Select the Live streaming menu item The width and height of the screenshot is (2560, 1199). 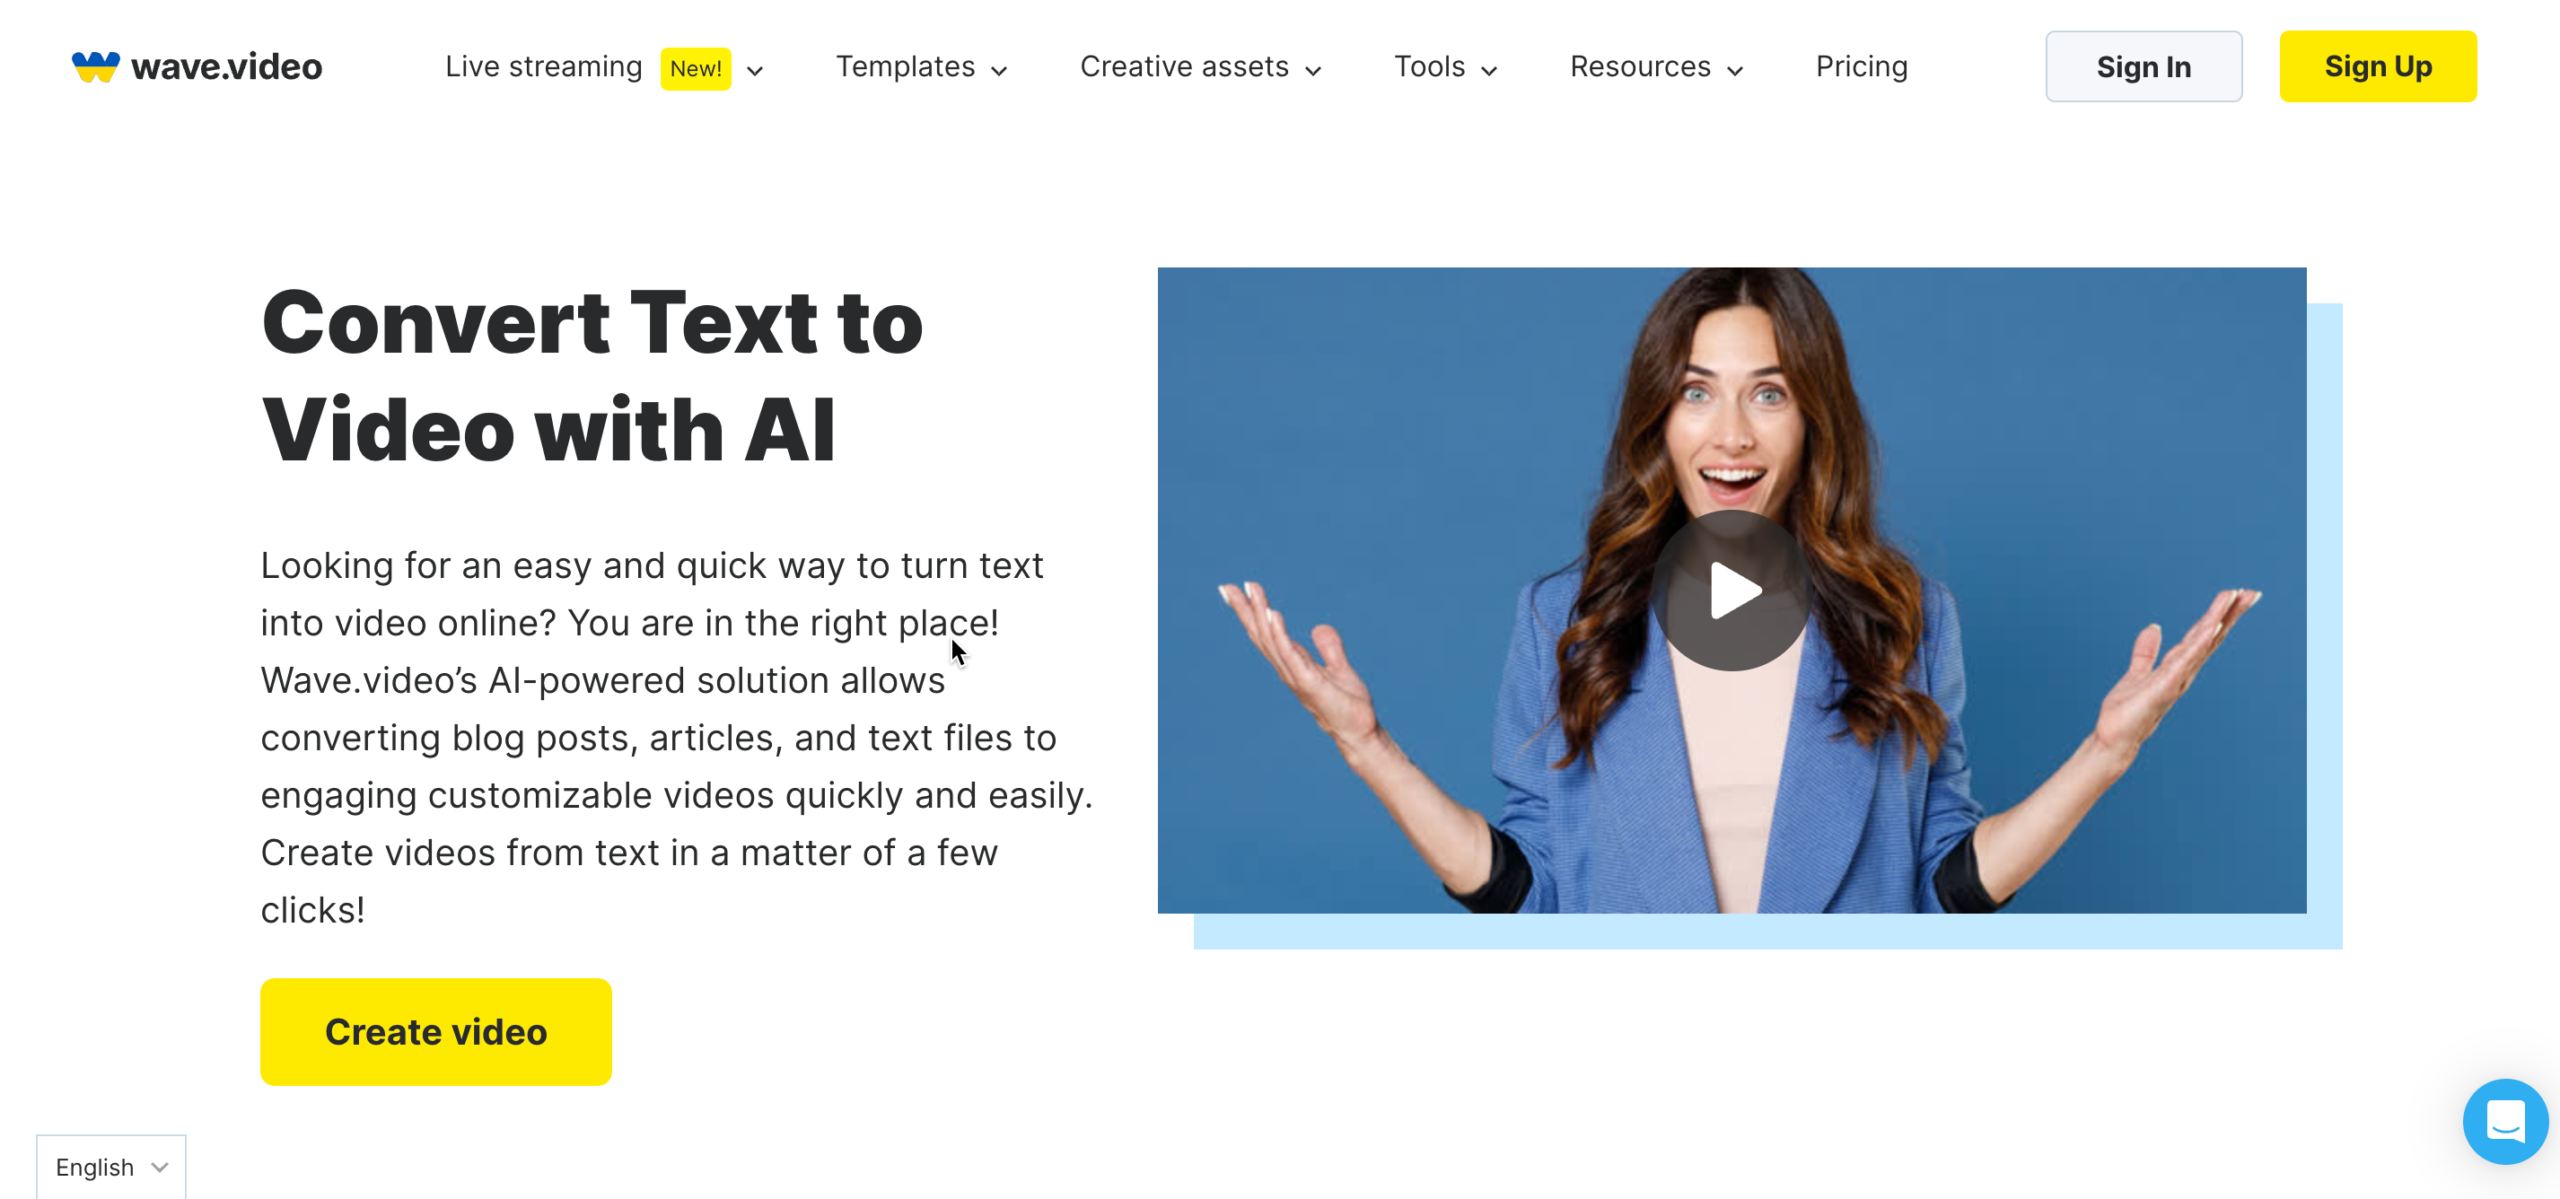(543, 66)
